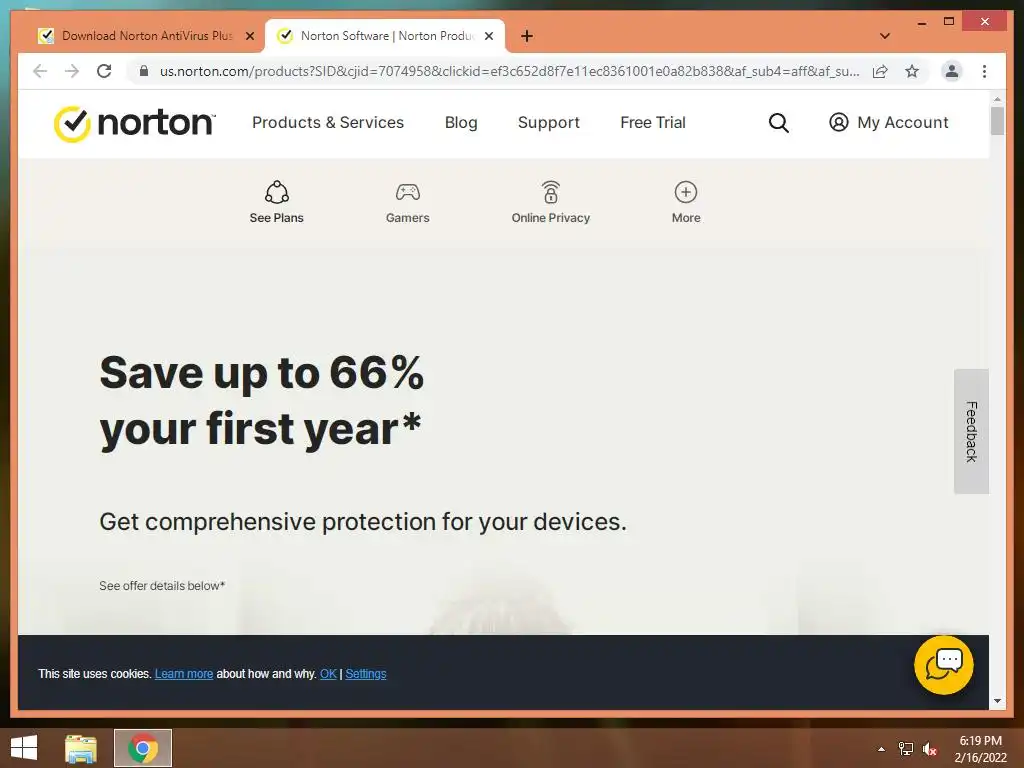The width and height of the screenshot is (1024, 768).
Task: Open the Chrome profile avatar
Action: coord(952,71)
